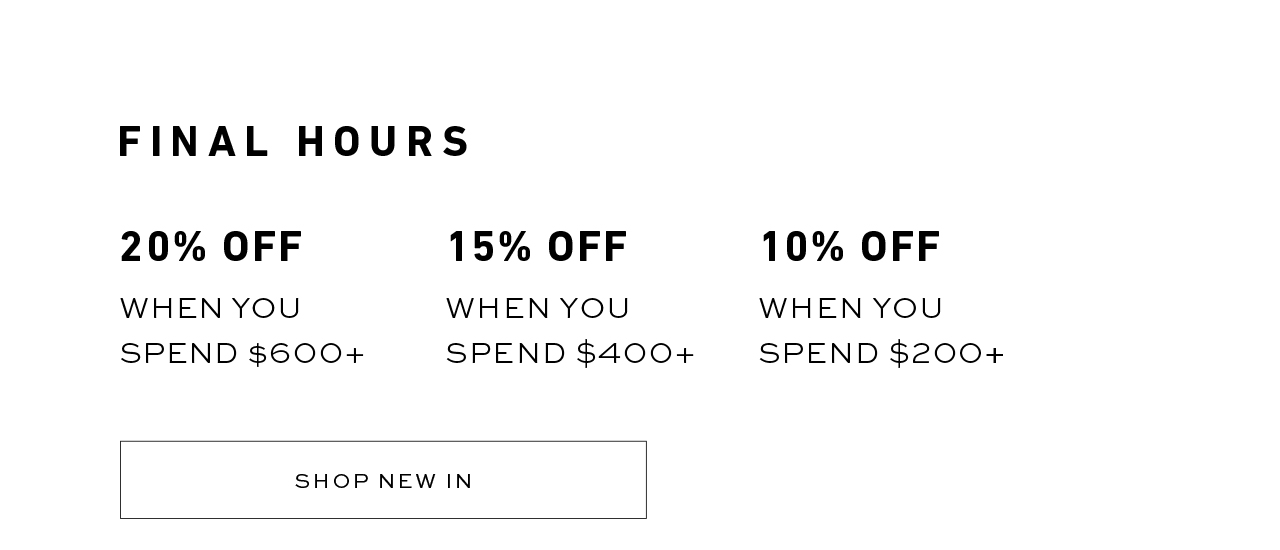Select the word FINAL in the heading
This screenshot has height=550, width=1280.
click(195, 142)
